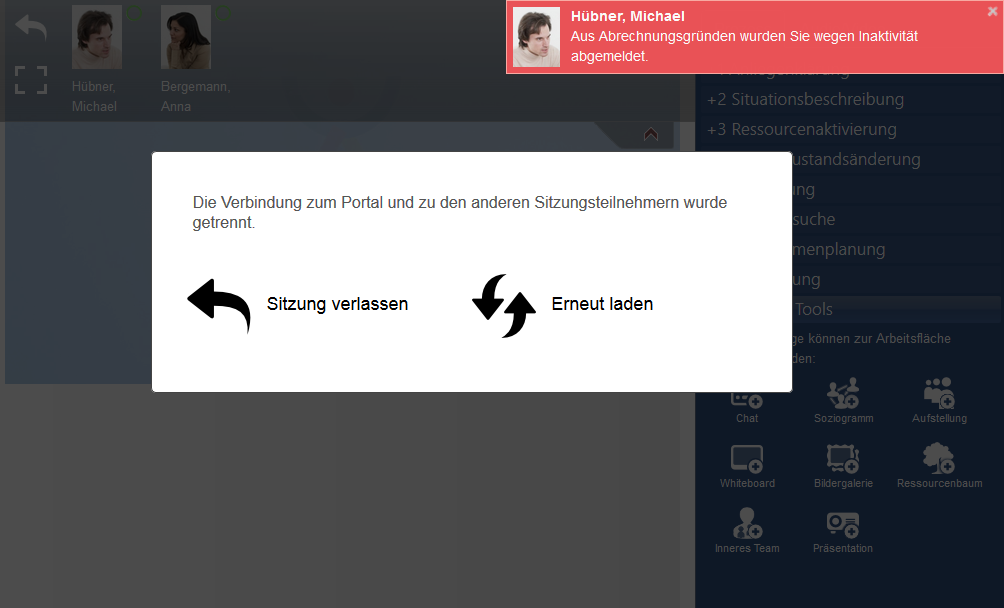
Task: Click the 'Aus Abrechnungsgründen' logout message text
Action: [x=744, y=46]
